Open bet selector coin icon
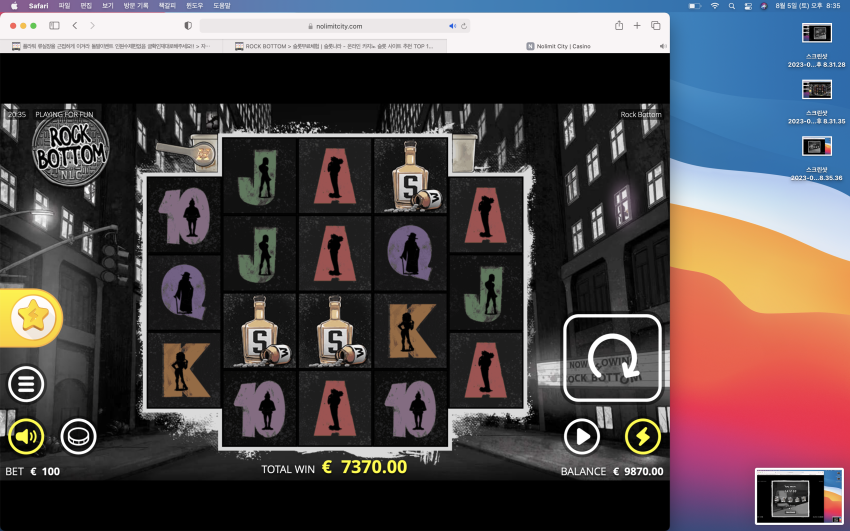This screenshot has width=850, height=531. point(79,436)
